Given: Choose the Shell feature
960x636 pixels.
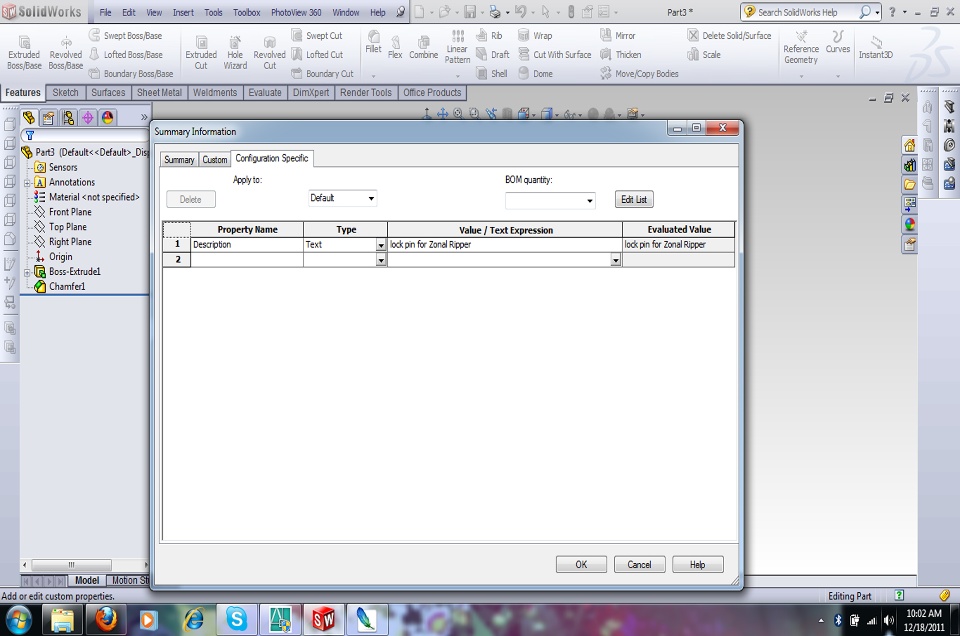Looking at the screenshot, I should click(492, 73).
